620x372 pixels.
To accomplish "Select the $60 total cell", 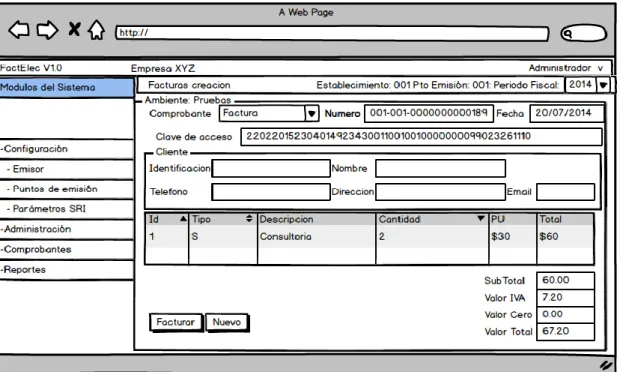I will [565, 237].
